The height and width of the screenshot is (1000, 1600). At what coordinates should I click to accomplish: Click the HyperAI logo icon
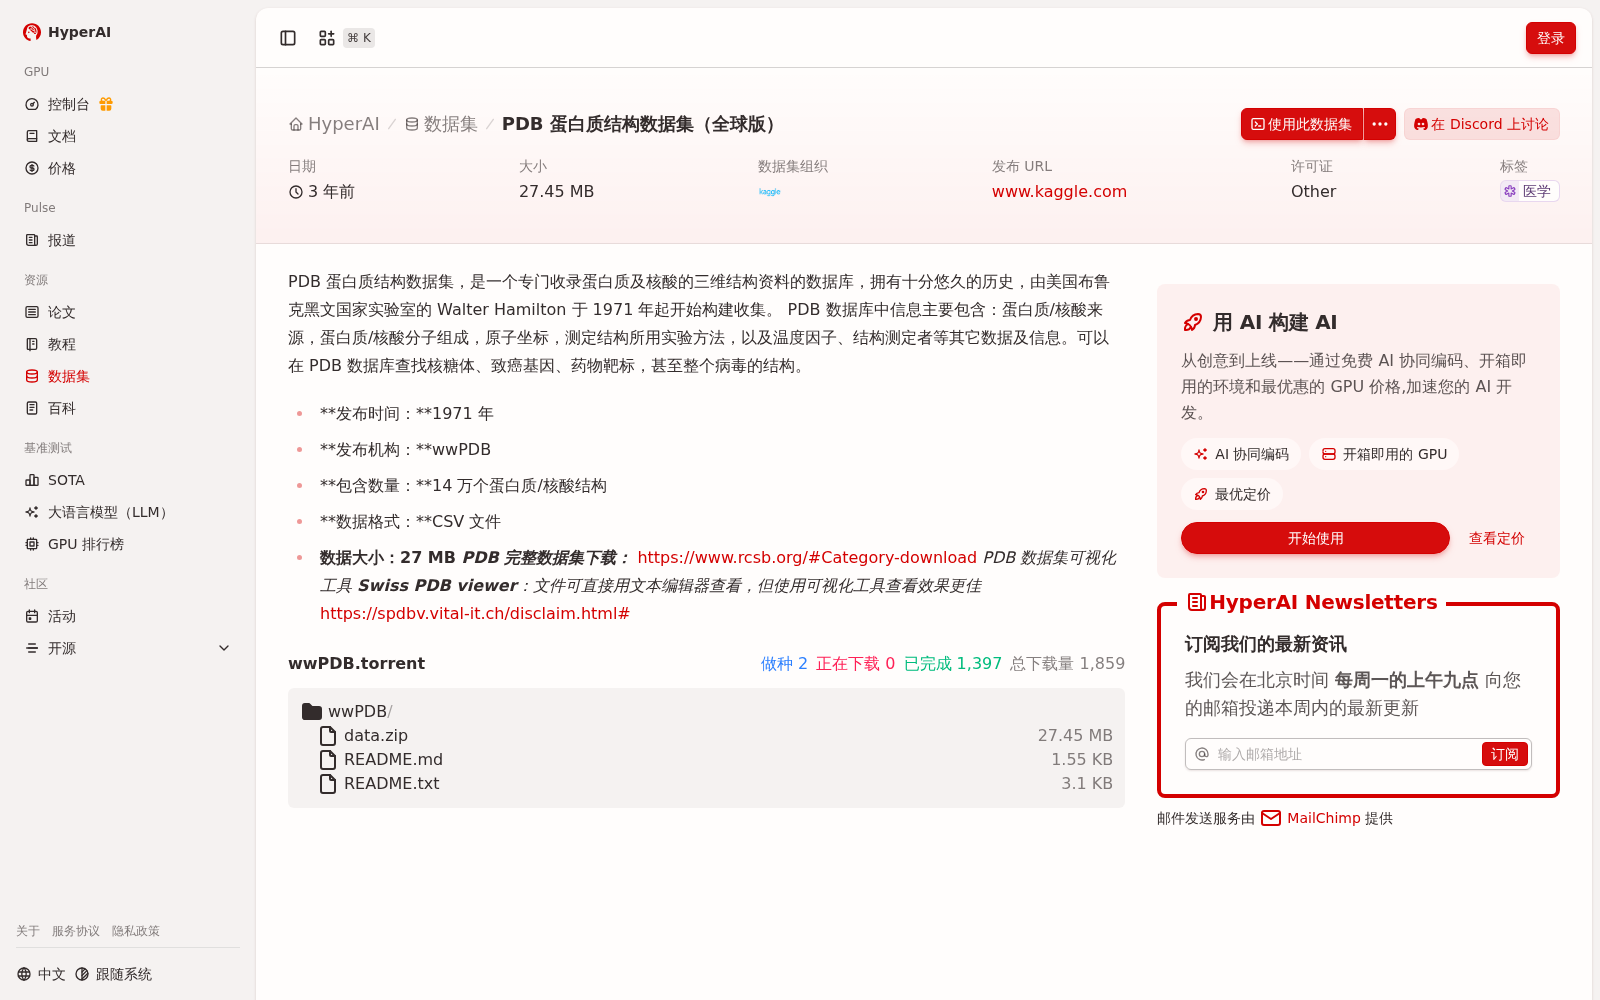click(x=32, y=32)
